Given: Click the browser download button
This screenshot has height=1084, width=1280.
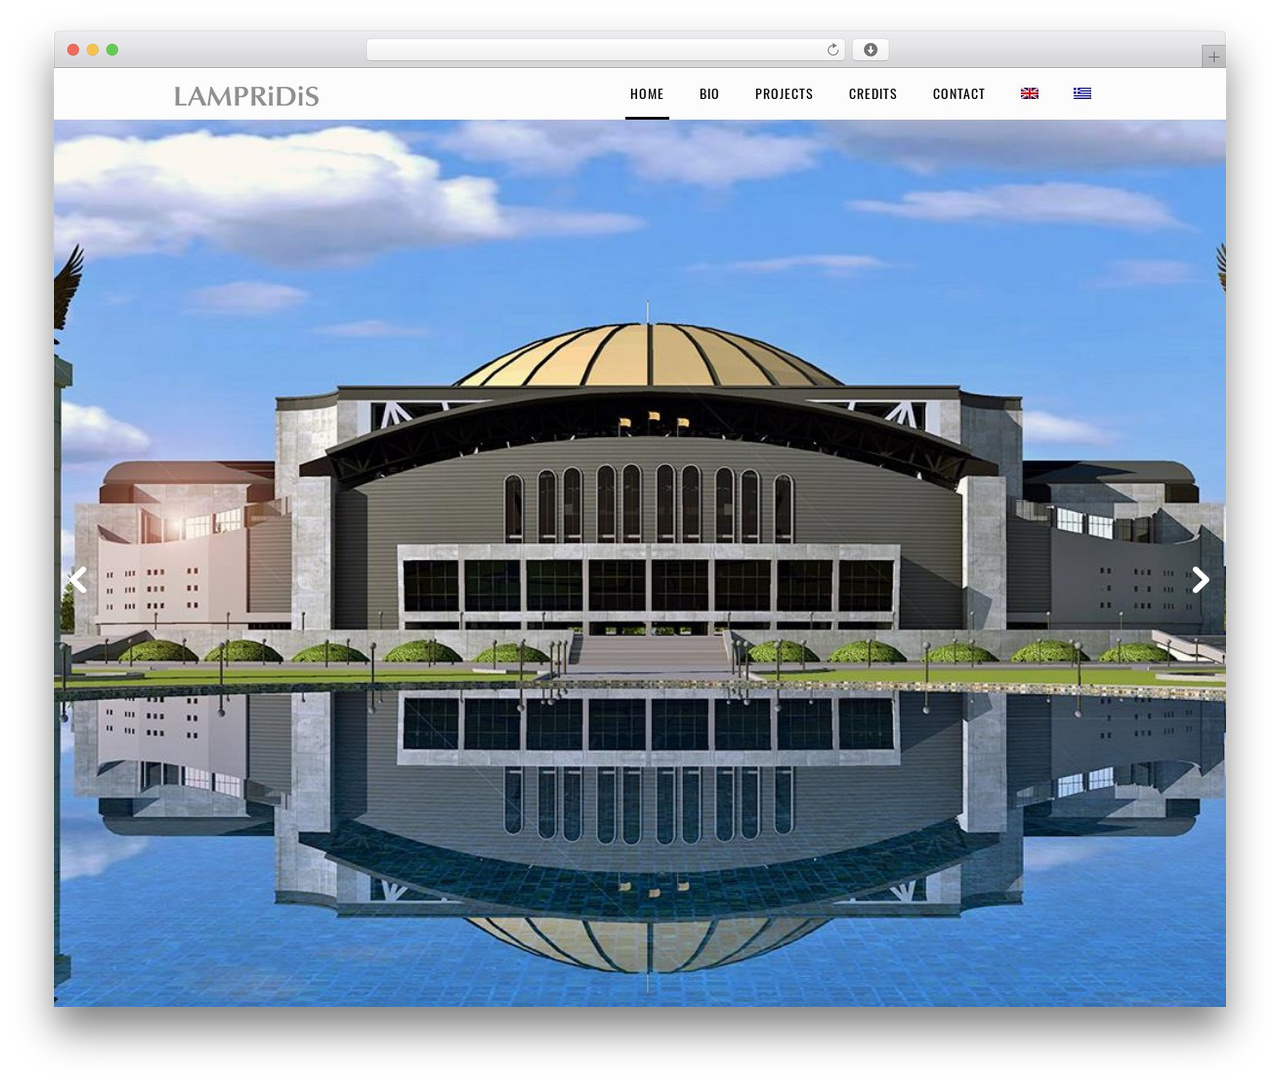Looking at the screenshot, I should pyautogui.click(x=870, y=50).
